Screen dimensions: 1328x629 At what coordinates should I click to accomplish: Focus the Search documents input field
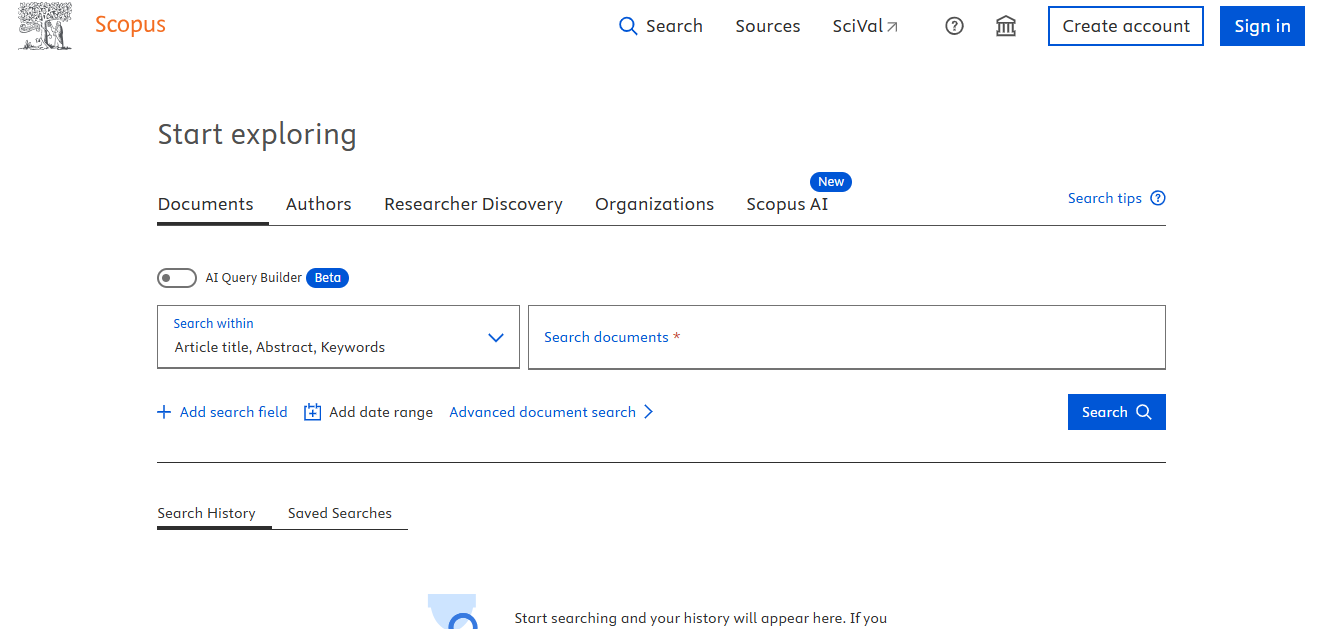click(x=846, y=338)
